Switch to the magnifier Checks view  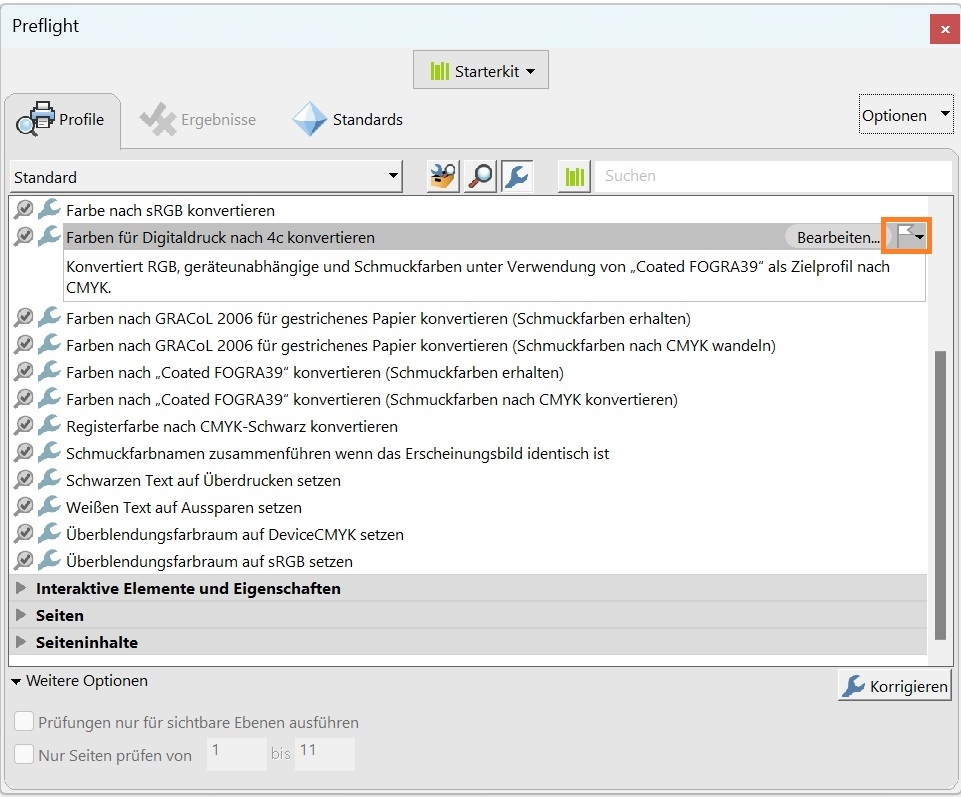tap(479, 175)
